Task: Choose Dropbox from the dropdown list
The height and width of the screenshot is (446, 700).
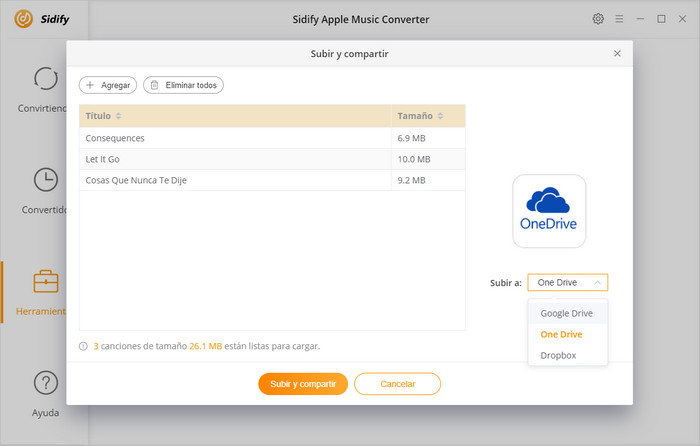Action: pos(567,355)
